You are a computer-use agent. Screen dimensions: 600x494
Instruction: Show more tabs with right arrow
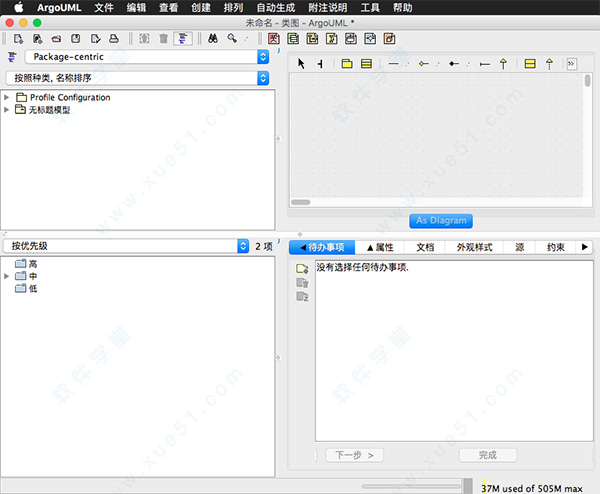click(x=585, y=247)
